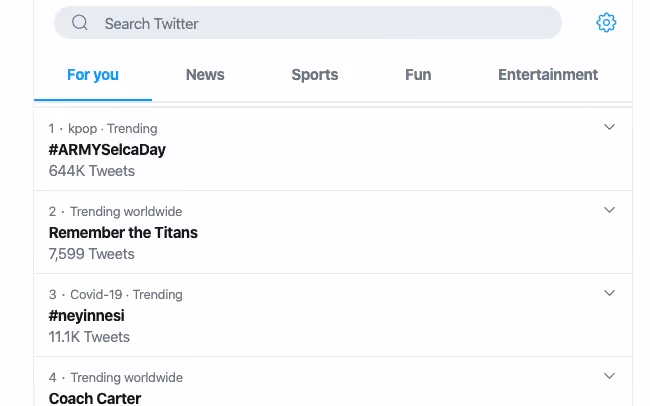The height and width of the screenshot is (406, 650).
Task: Focus the Search Twitter input field
Action: tap(308, 23)
